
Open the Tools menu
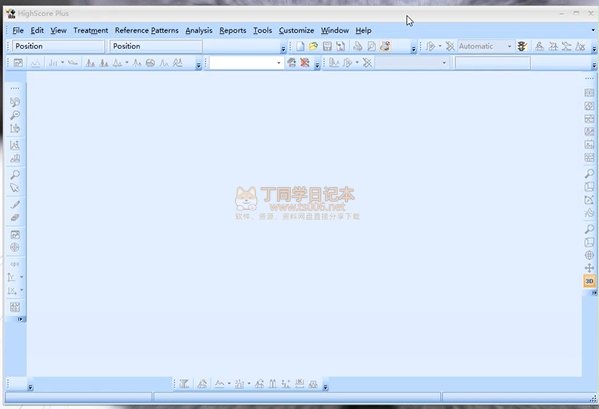tap(262, 31)
